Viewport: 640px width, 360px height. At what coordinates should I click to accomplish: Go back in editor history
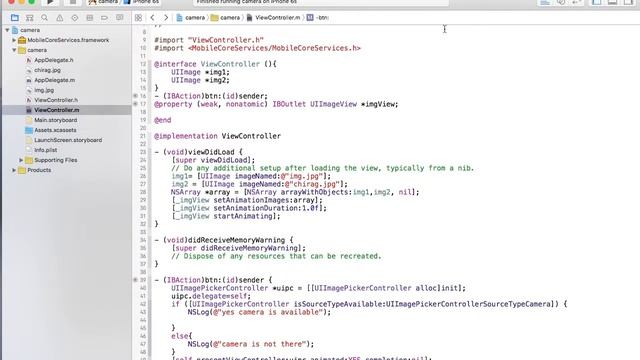pos(152,18)
